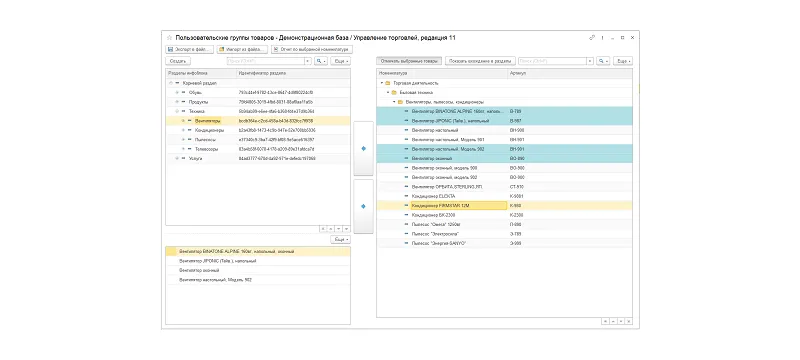Screen dimensions: 800x360
Task: Collapse the Техника section node
Action: coord(177,111)
